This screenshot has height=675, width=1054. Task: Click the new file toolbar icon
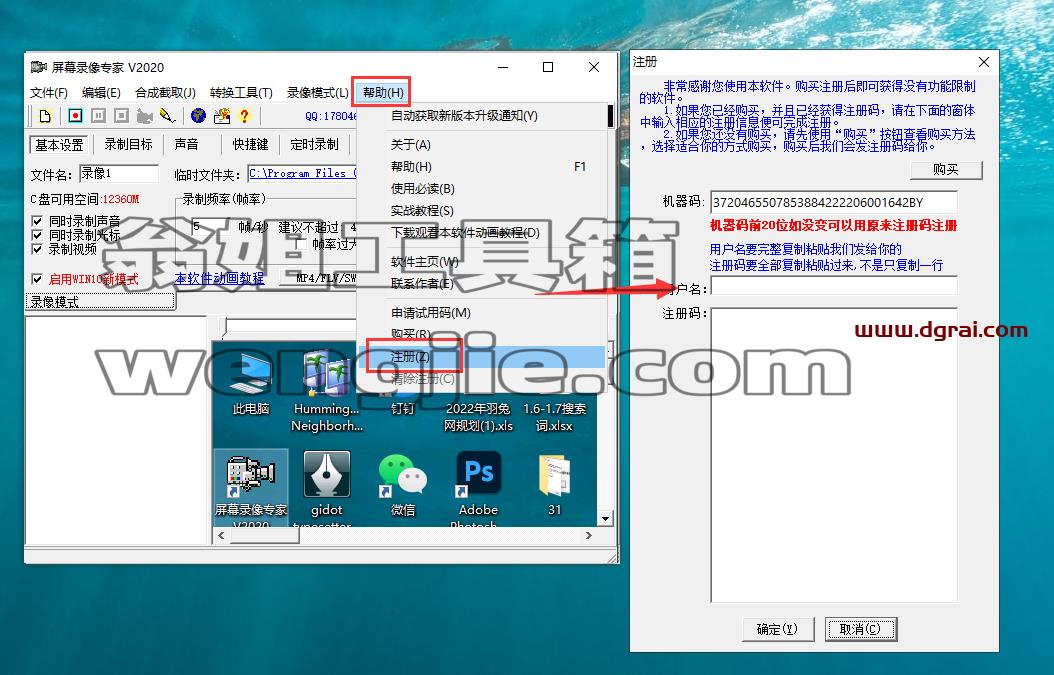click(45, 116)
